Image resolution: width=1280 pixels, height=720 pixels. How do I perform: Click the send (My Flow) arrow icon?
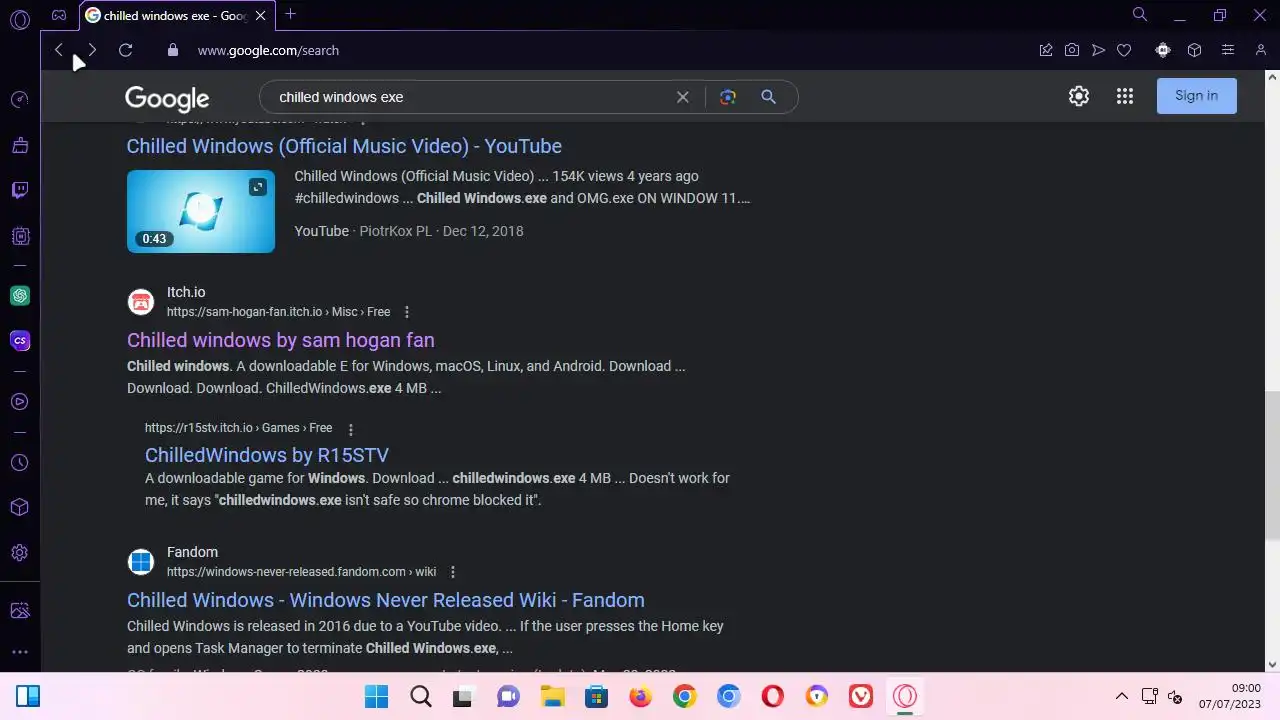click(1098, 50)
